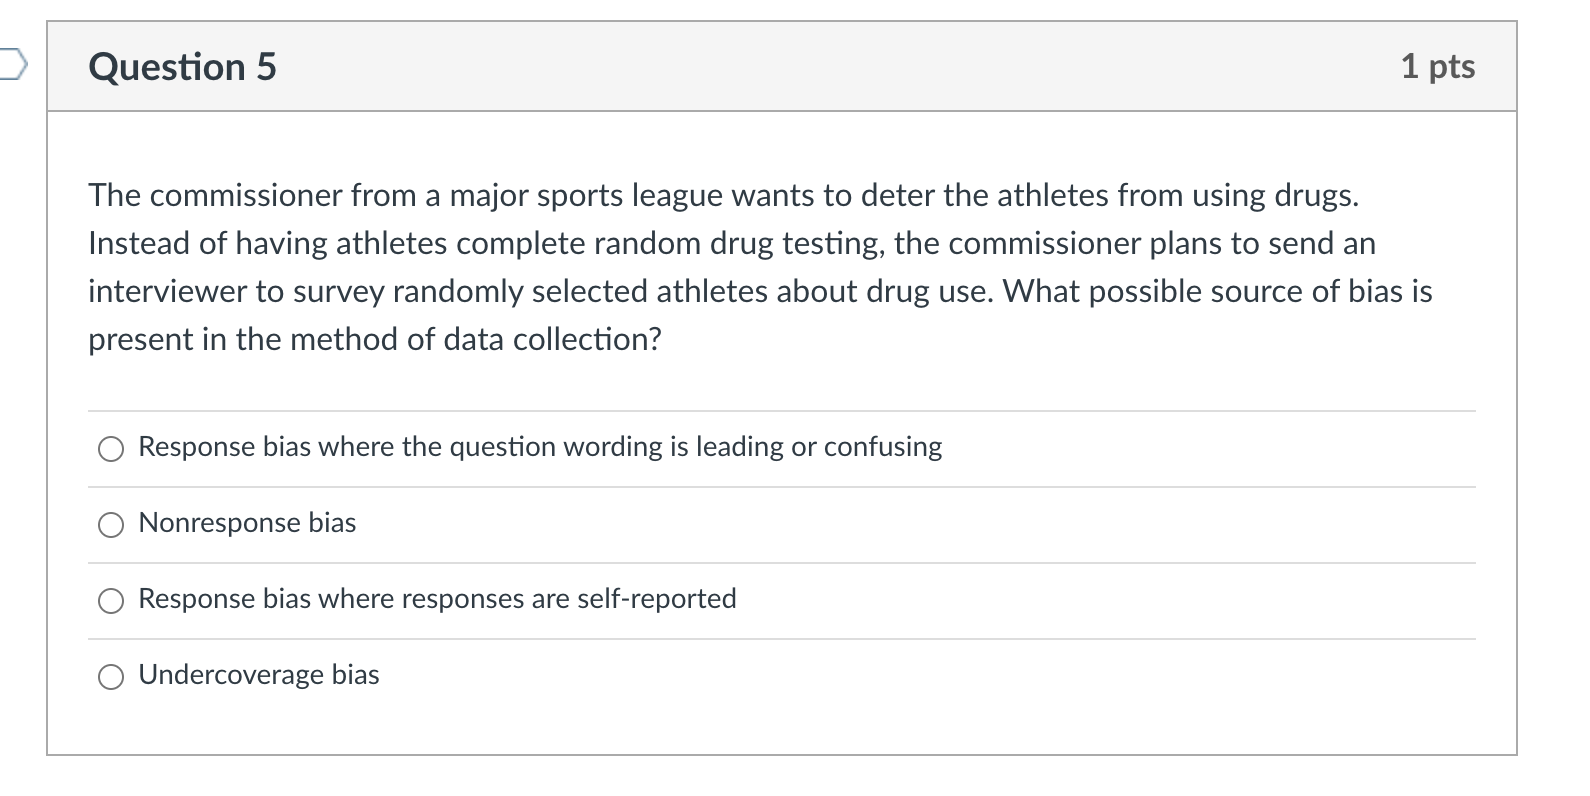The image size is (1590, 796).
Task: Click the "Undercoverage bias" answer label
Action: coord(259,675)
